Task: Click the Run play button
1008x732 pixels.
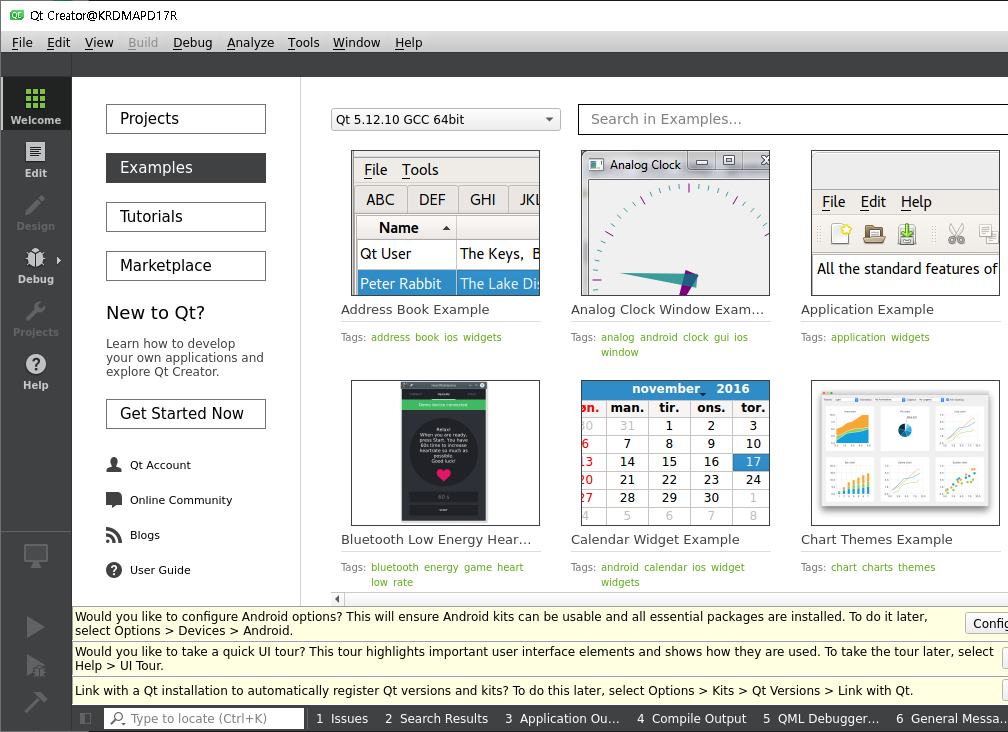Action: click(35, 627)
